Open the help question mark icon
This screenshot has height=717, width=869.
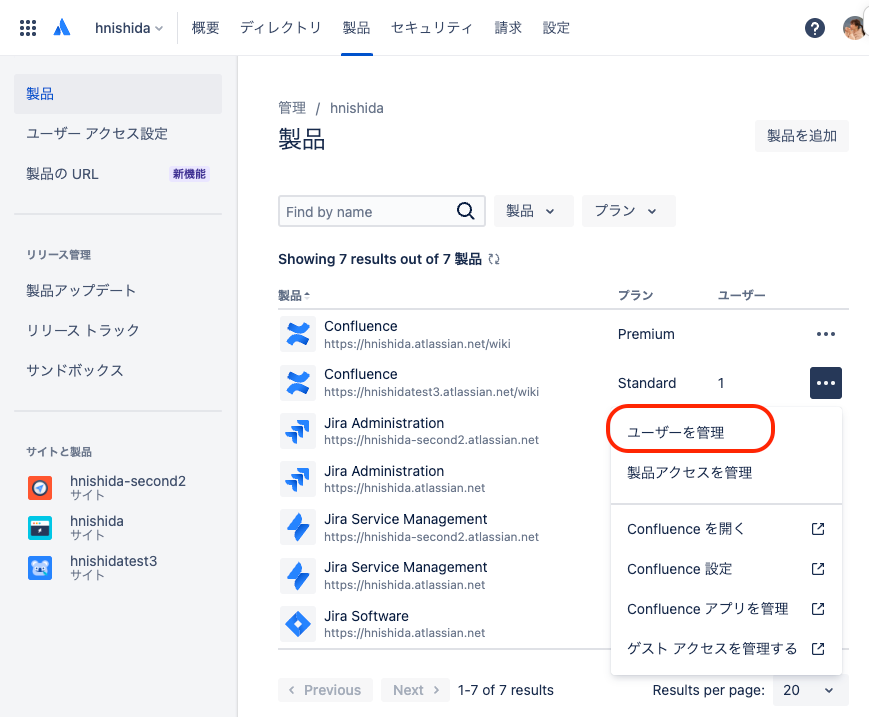(x=815, y=28)
